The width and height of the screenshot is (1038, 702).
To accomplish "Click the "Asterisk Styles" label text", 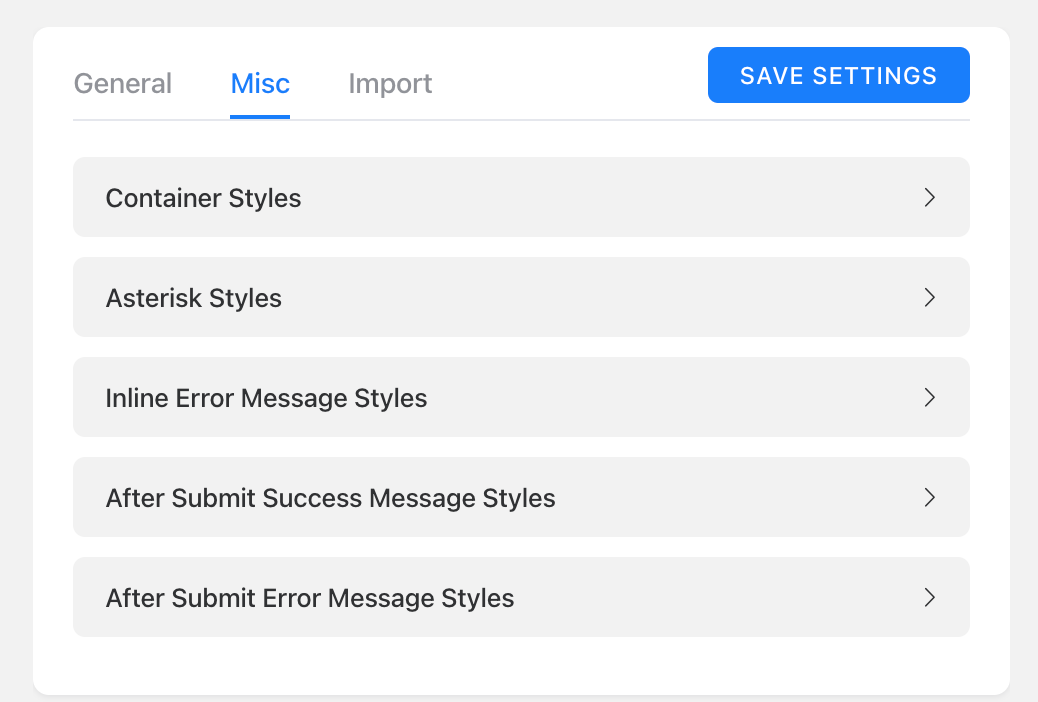I will tap(193, 298).
